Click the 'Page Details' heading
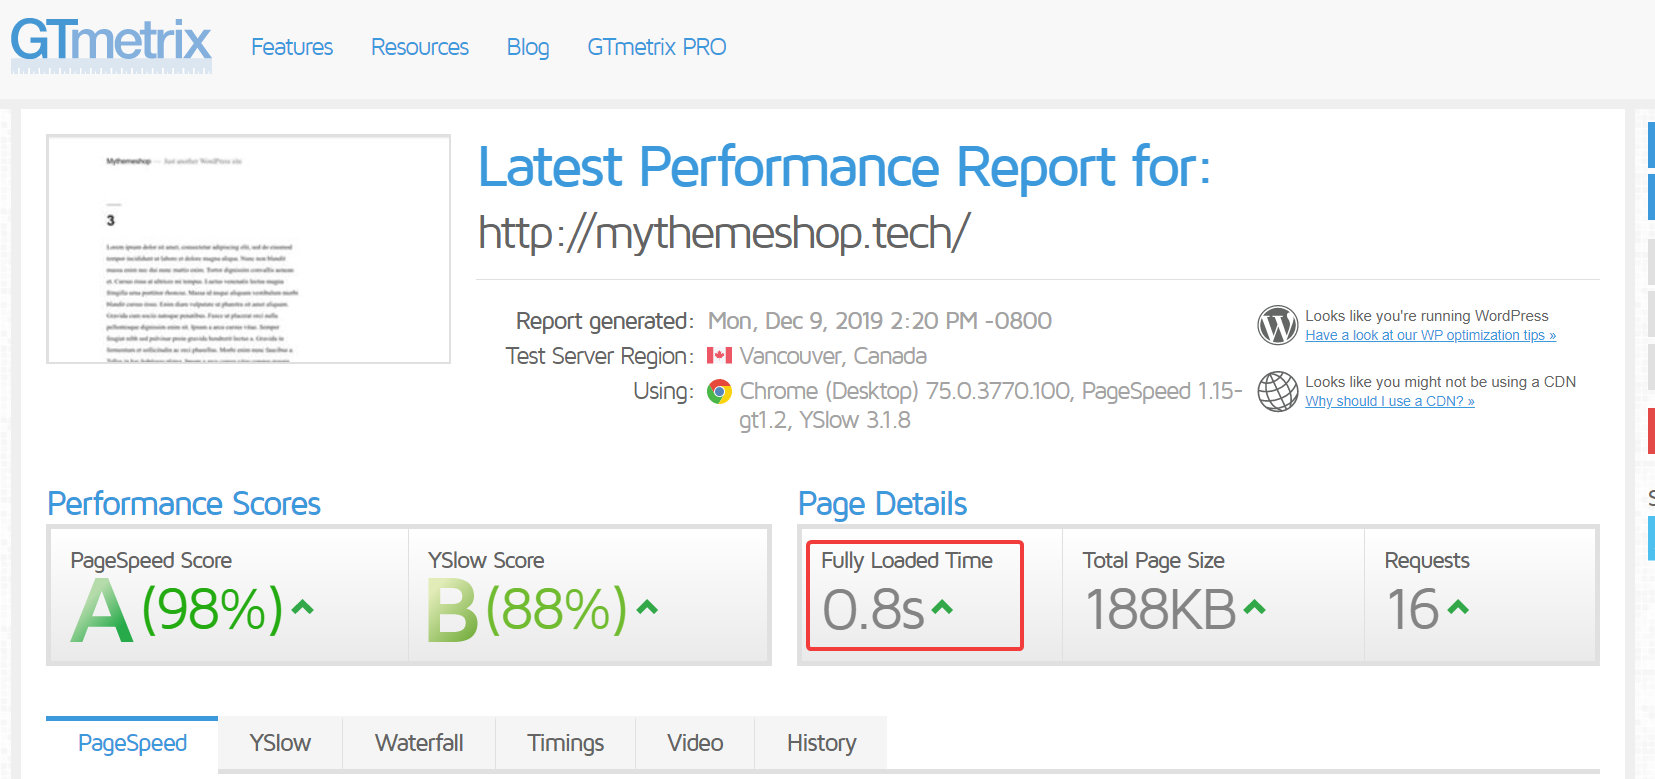 [x=882, y=504]
